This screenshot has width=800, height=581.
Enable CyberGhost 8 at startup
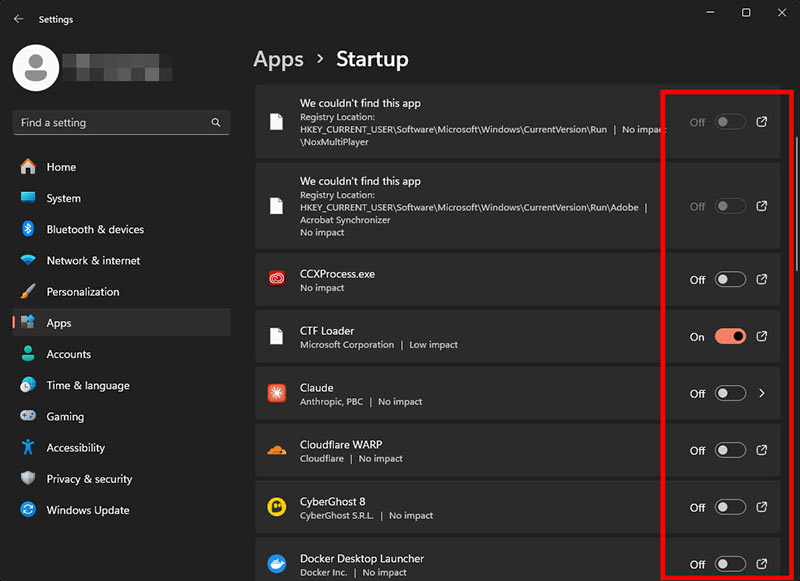(x=730, y=508)
